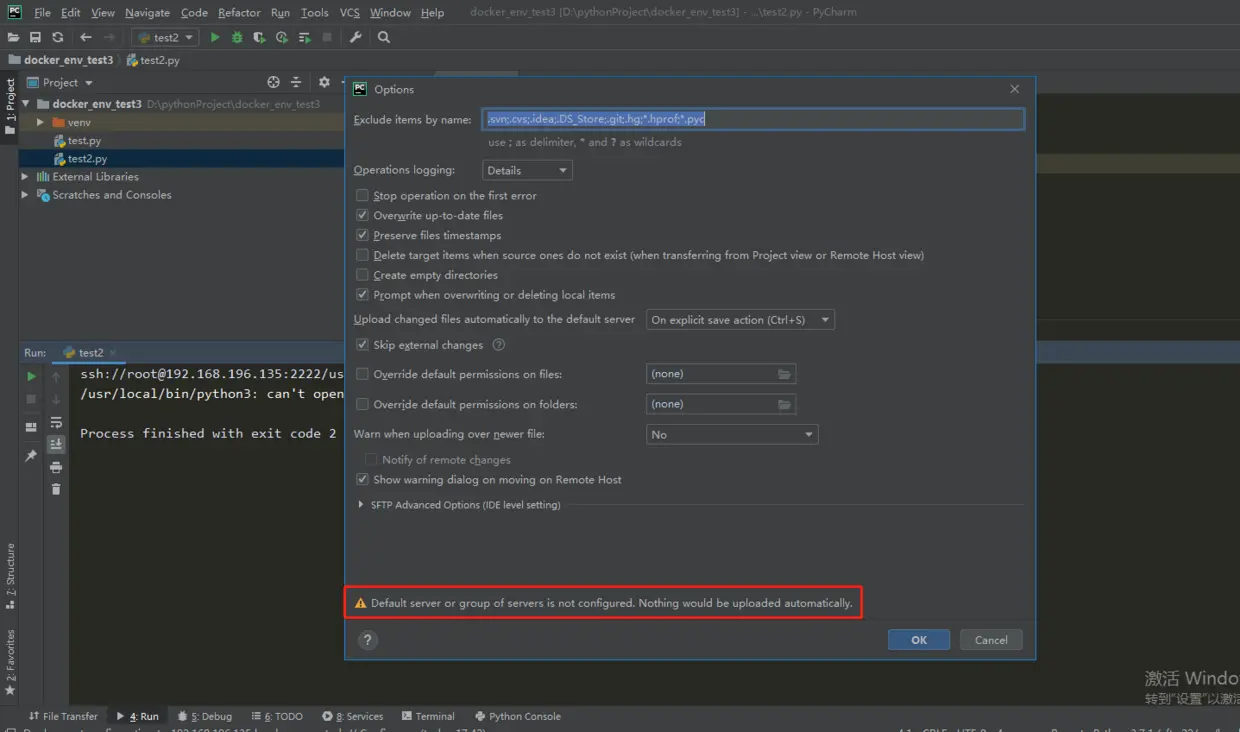Switch to Terminal tool window tab
Image resolution: width=1240 pixels, height=732 pixels.
(x=428, y=716)
